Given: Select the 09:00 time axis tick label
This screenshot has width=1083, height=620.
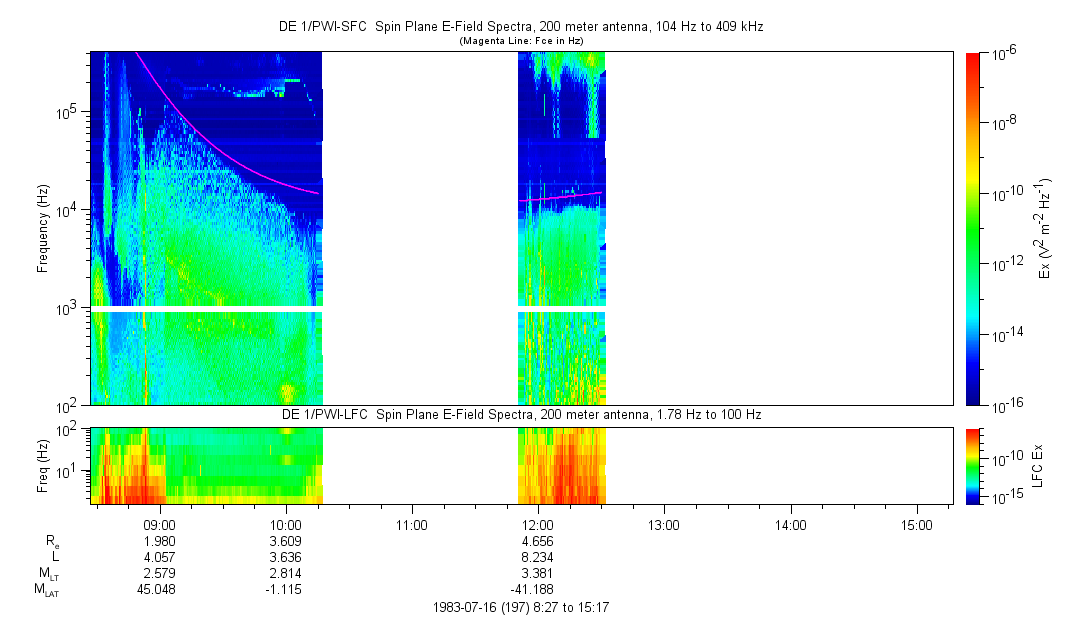Looking at the screenshot, I should pyautogui.click(x=160, y=524).
